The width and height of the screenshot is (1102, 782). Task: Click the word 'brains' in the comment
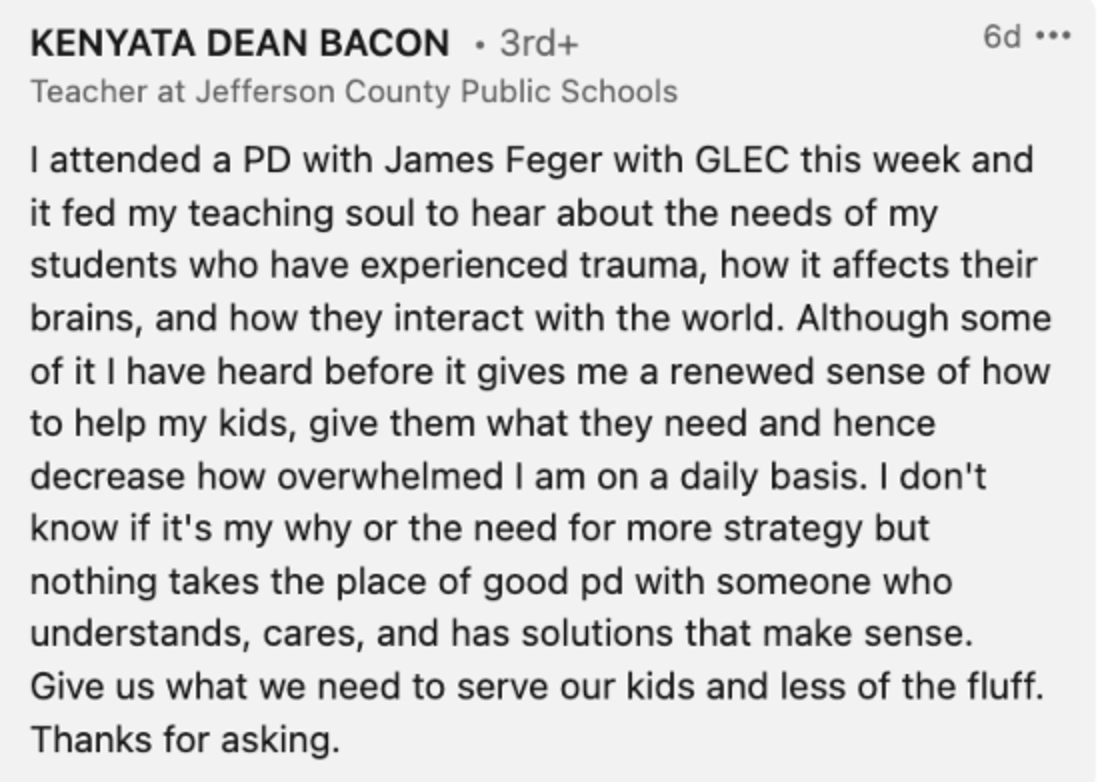87,318
